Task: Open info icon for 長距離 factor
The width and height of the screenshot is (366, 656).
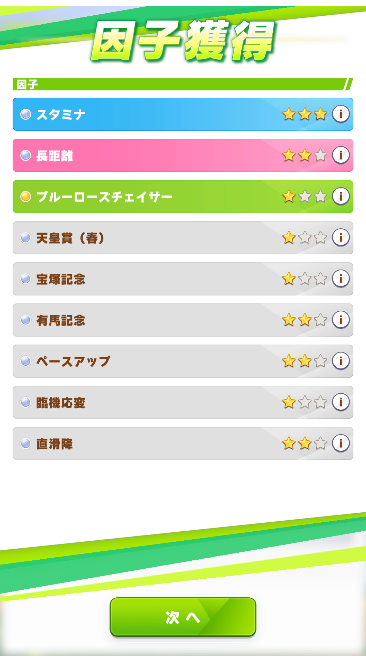Action: 341,155
